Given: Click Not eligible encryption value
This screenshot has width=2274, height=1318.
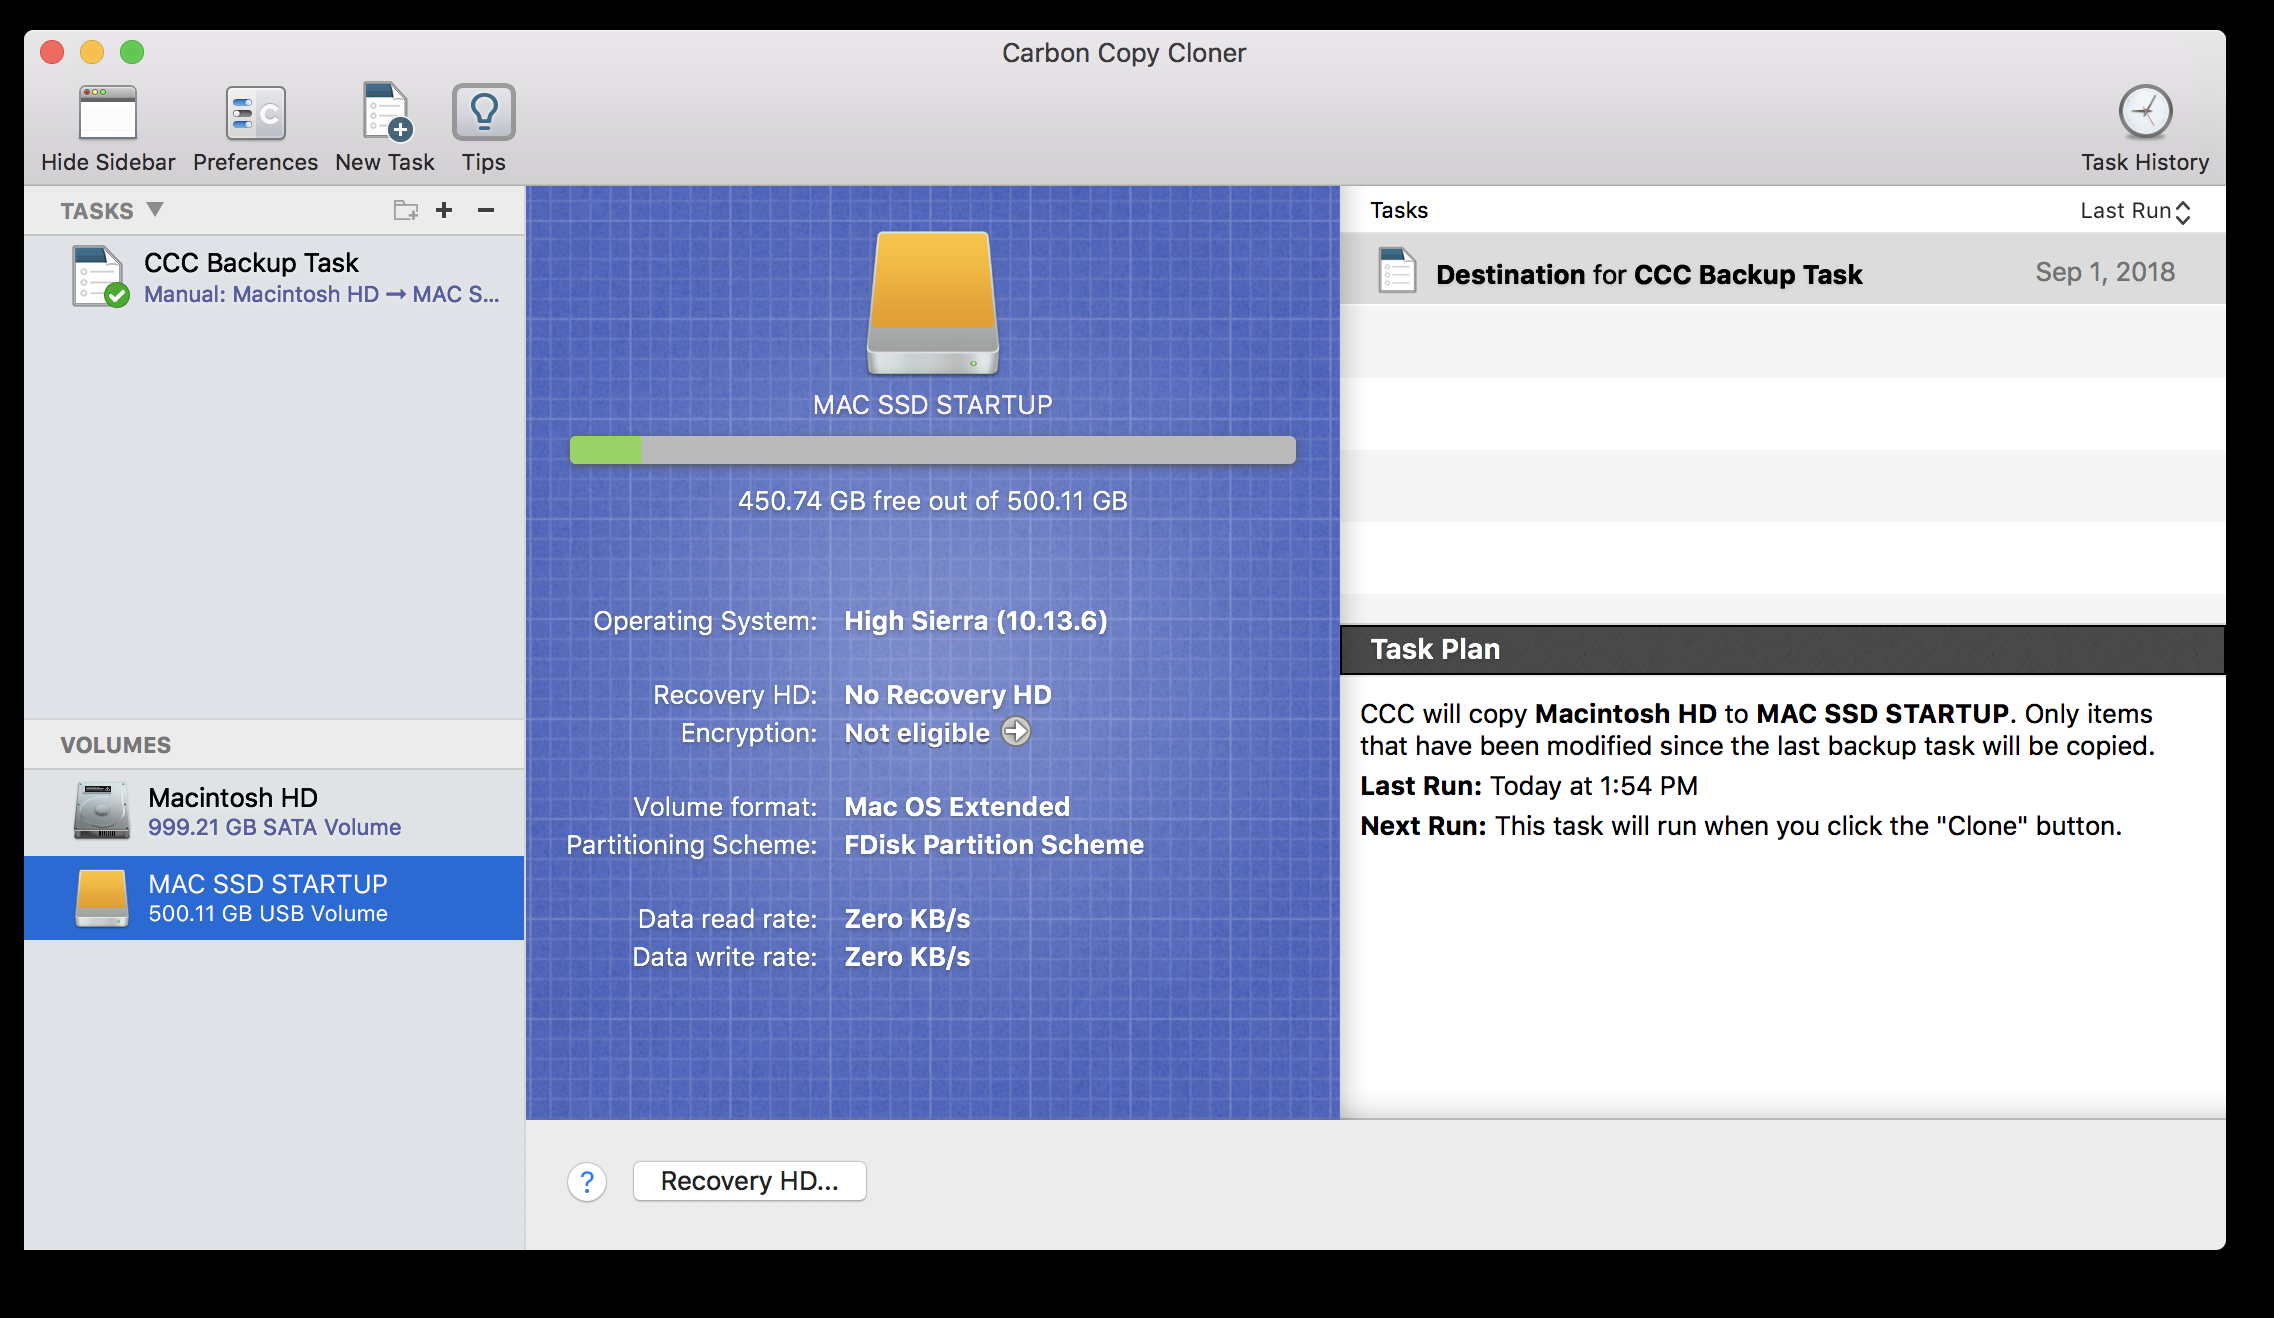Looking at the screenshot, I should coord(917,733).
